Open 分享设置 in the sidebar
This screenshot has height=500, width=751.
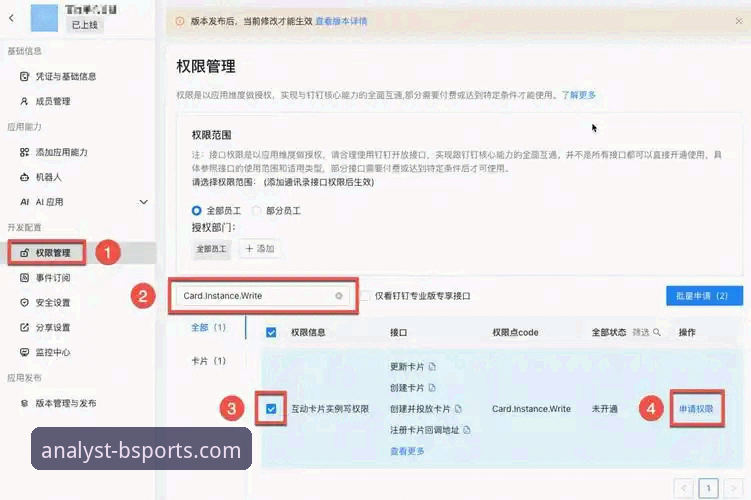(53, 328)
